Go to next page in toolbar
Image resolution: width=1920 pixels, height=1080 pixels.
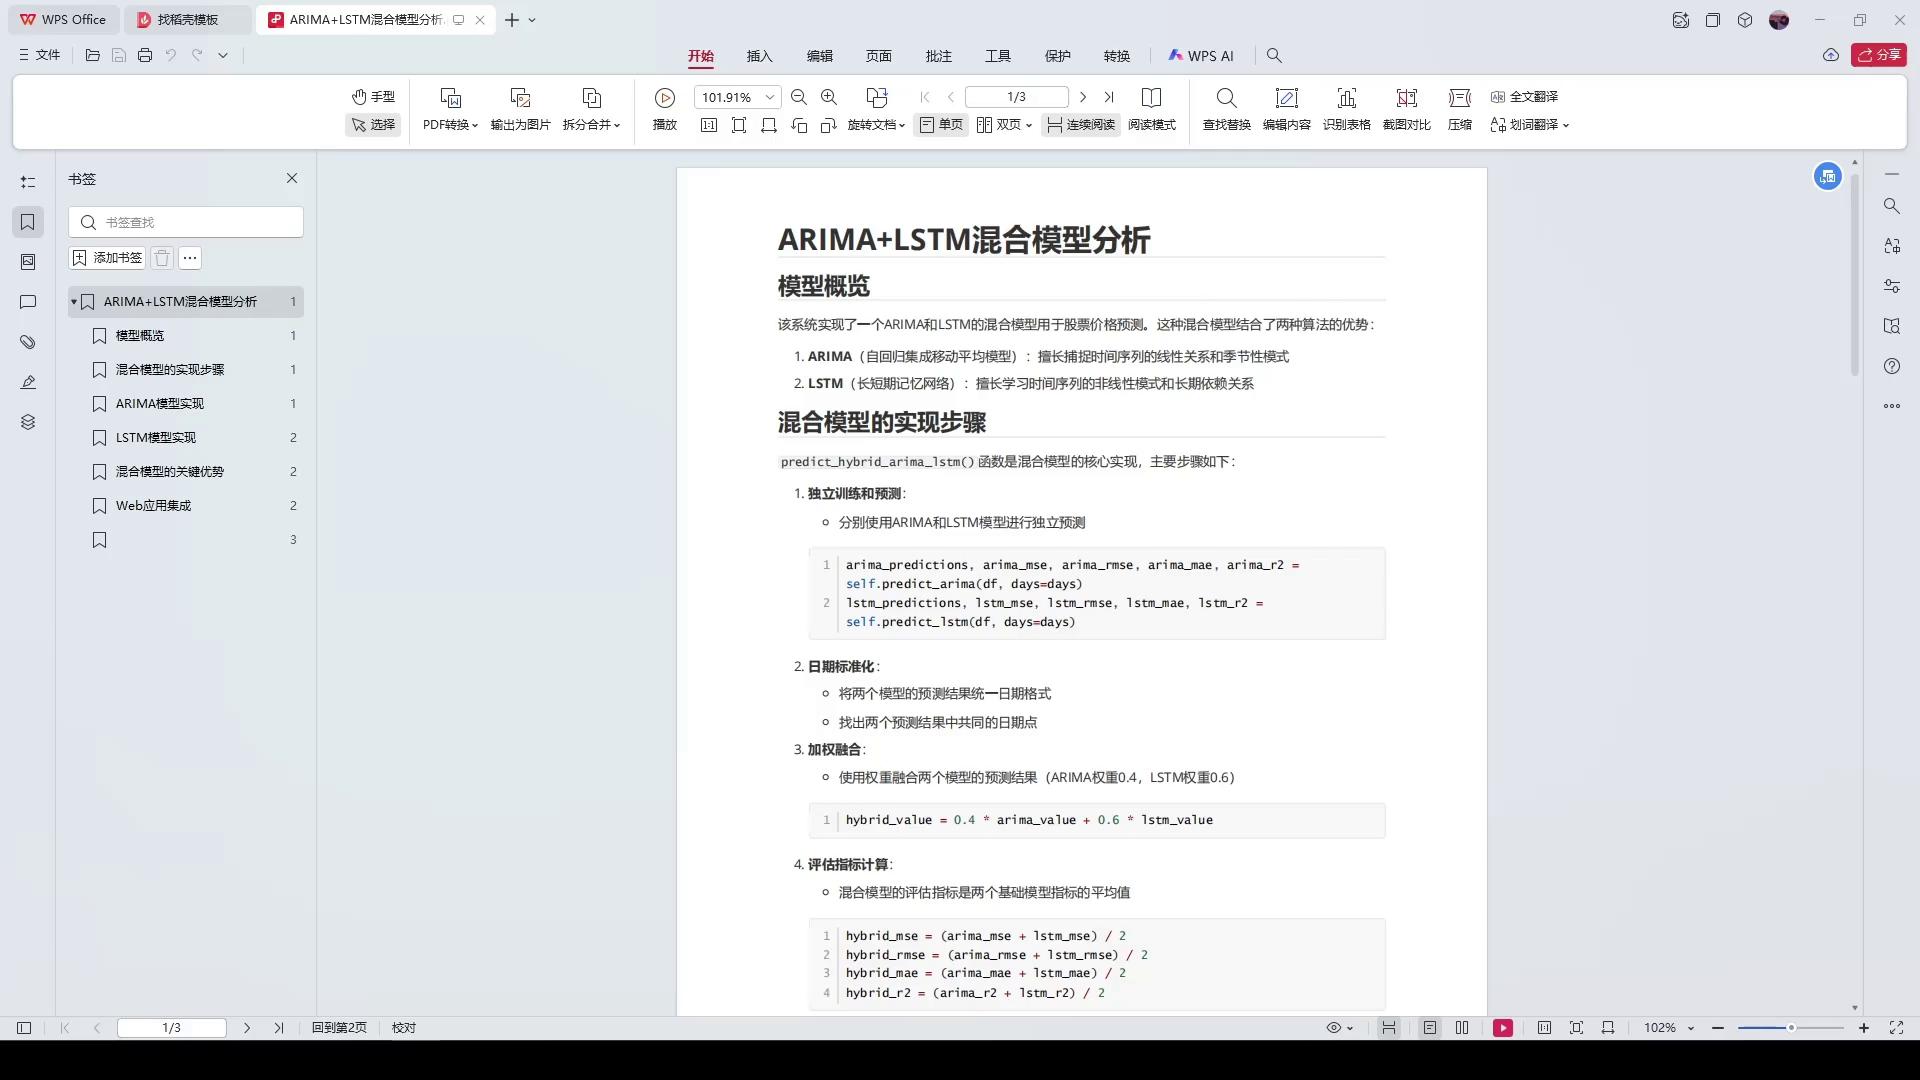[1082, 97]
